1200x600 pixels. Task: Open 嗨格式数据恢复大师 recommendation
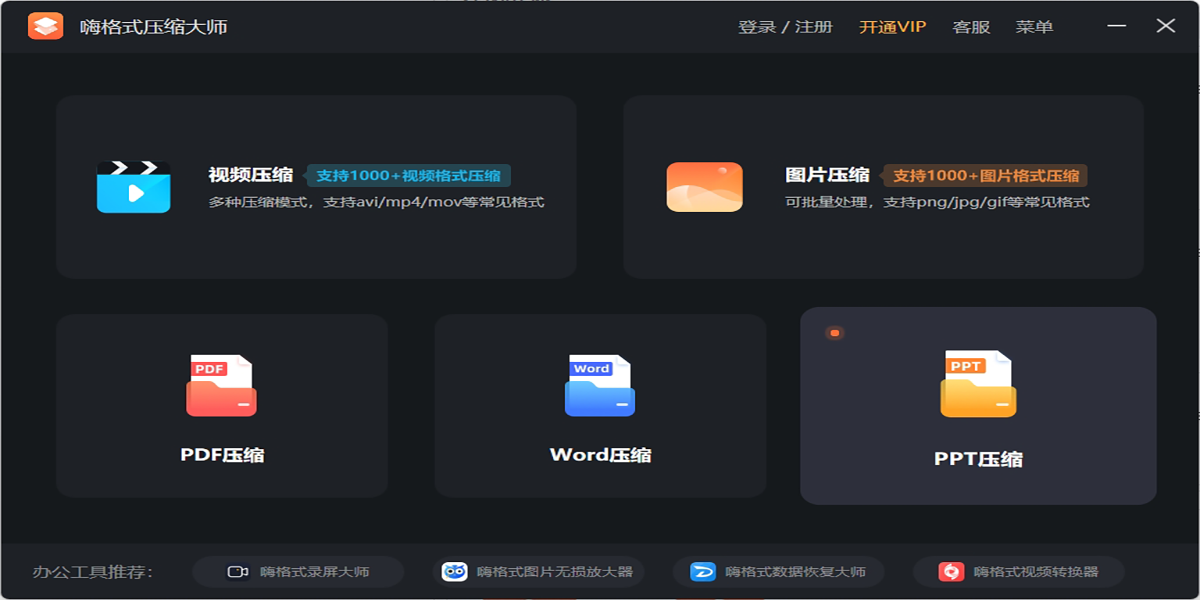(x=795, y=572)
